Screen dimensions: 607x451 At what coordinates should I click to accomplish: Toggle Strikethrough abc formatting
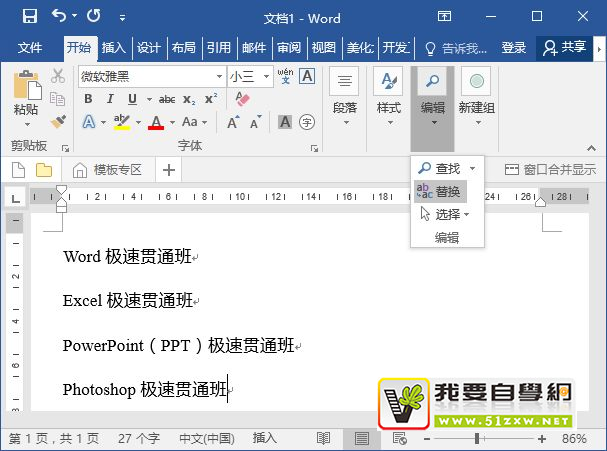(x=167, y=99)
